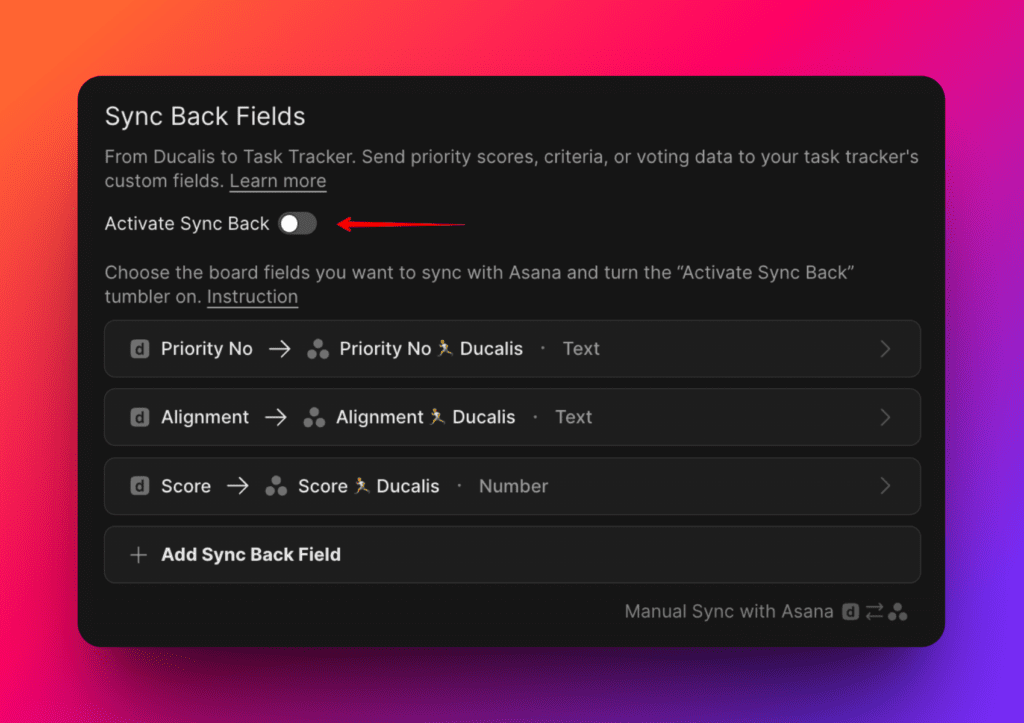Click the sync arrows icon near Manual Sync
This screenshot has width=1024, height=723.
(872, 611)
